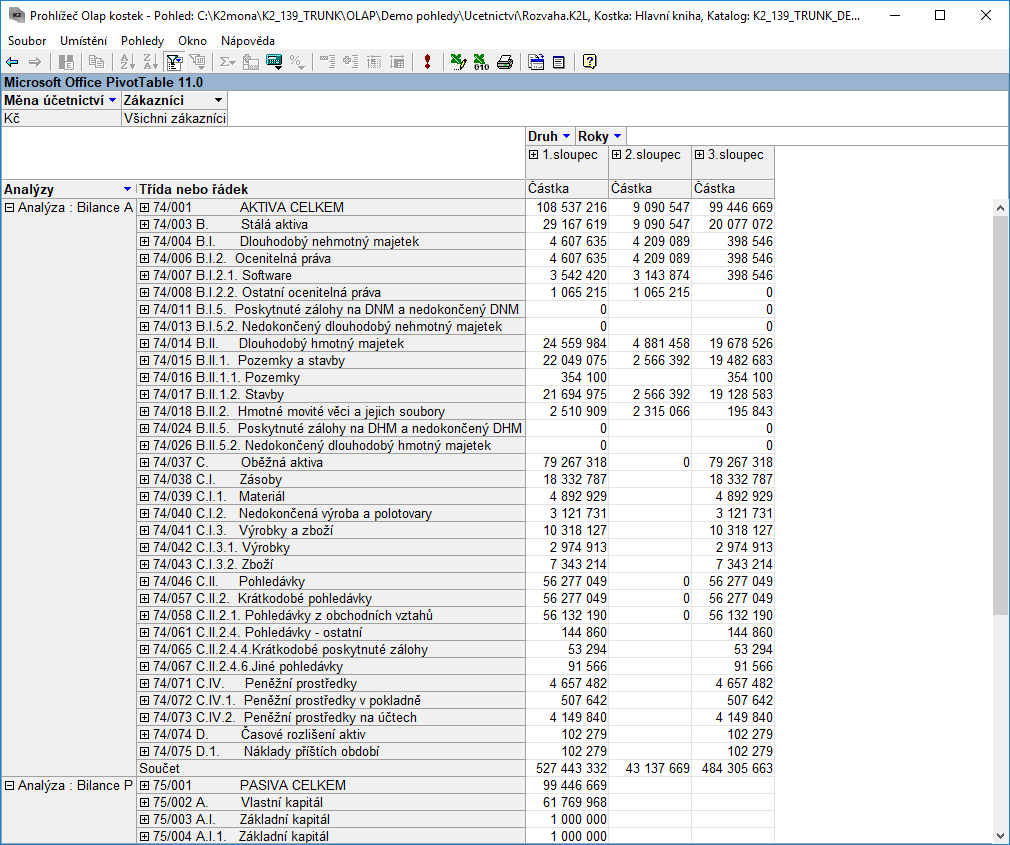1010x845 pixels.
Task: Click the help question mark icon
Action: [589, 62]
